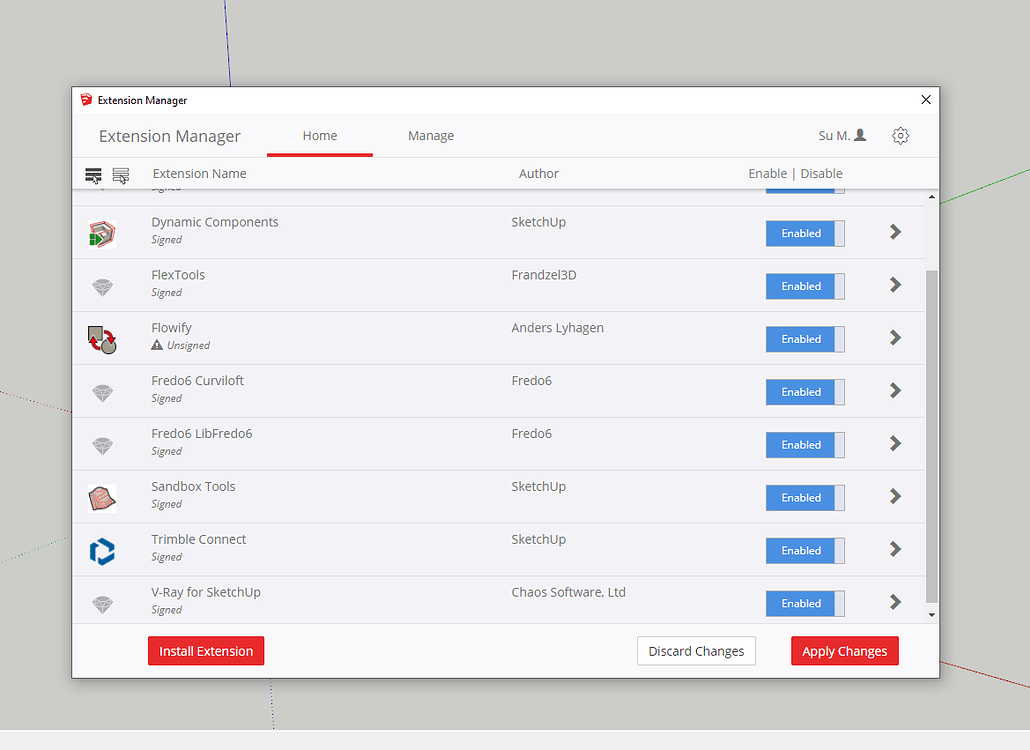The height and width of the screenshot is (750, 1030).
Task: Open the settings gear icon
Action: point(901,136)
